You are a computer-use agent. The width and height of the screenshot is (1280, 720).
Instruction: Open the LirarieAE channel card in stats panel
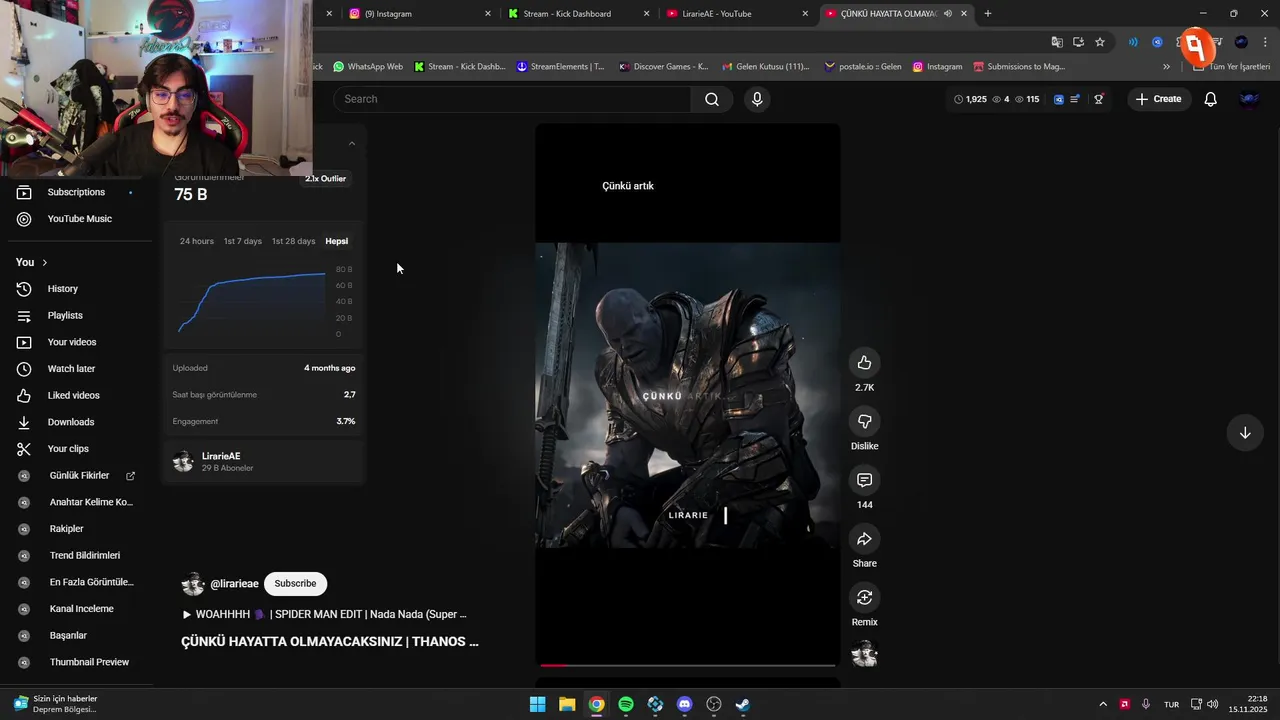[x=264, y=461]
